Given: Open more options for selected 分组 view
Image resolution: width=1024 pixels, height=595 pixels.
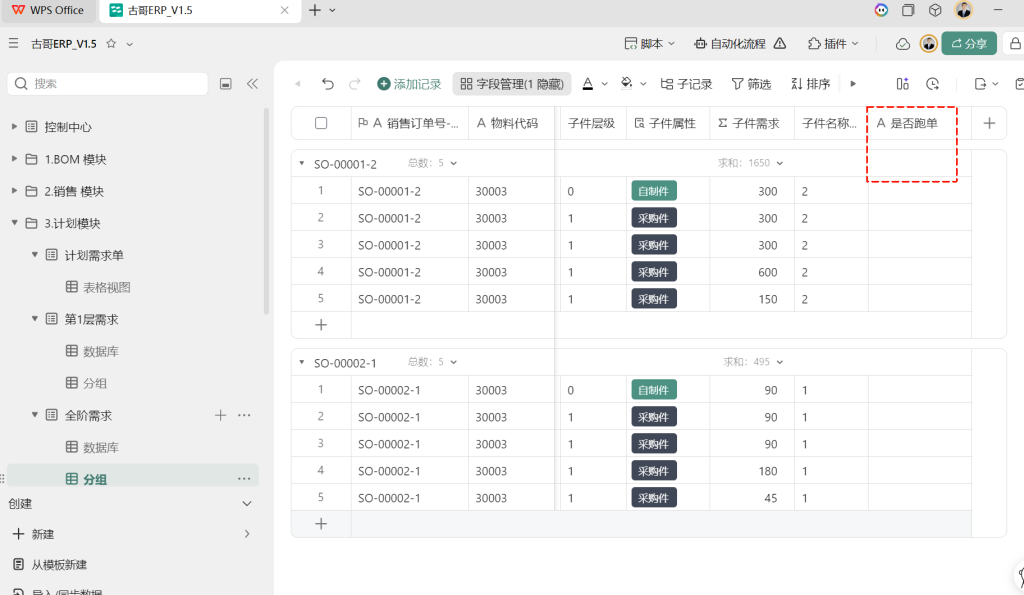Looking at the screenshot, I should (x=244, y=479).
